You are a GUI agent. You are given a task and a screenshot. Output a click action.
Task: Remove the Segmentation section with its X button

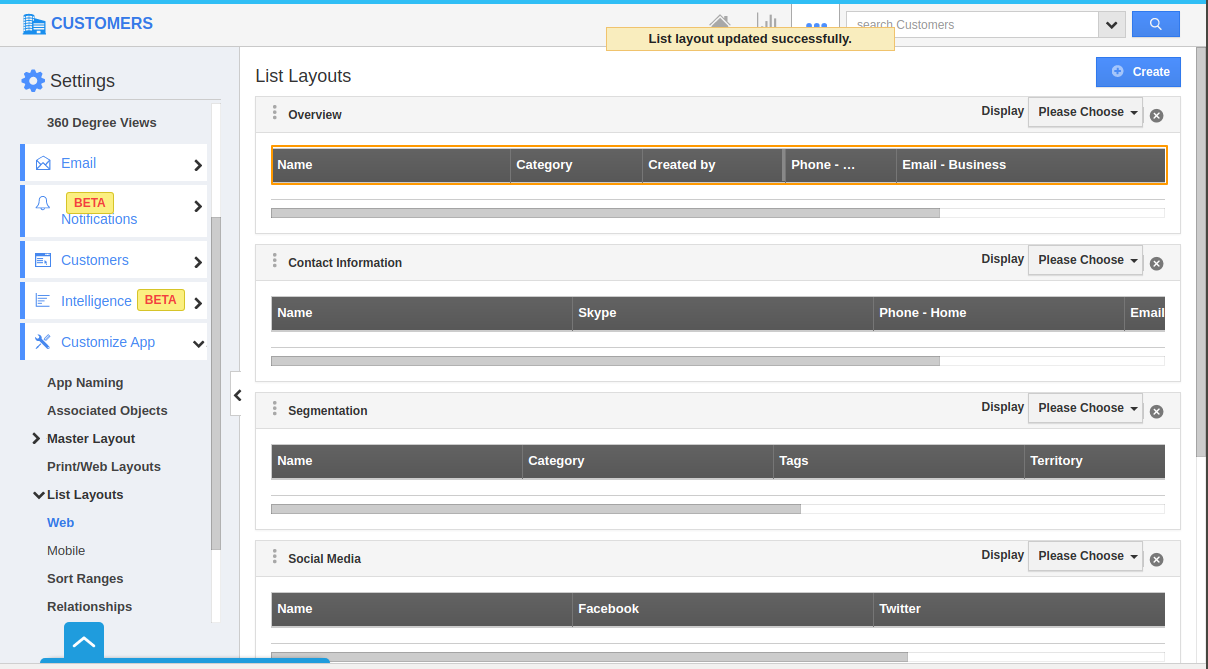(1157, 411)
